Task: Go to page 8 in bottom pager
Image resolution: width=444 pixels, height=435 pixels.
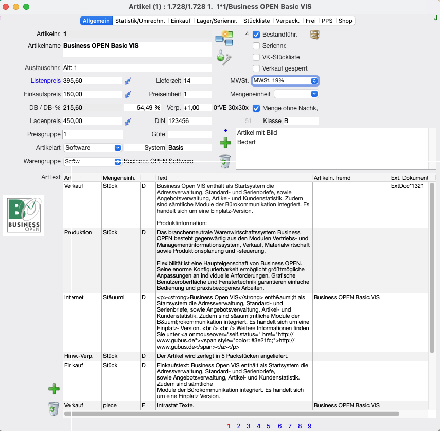Action: pyautogui.click(x=300, y=426)
